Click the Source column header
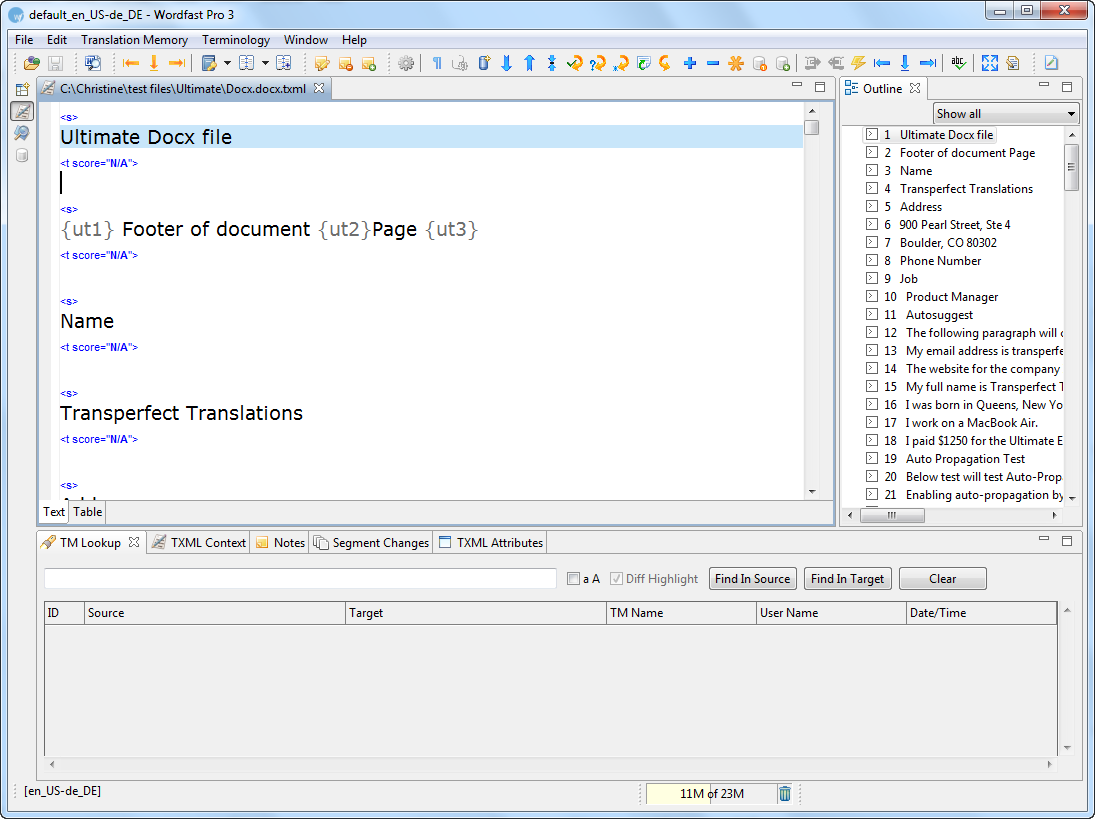This screenshot has width=1095, height=819. point(214,613)
